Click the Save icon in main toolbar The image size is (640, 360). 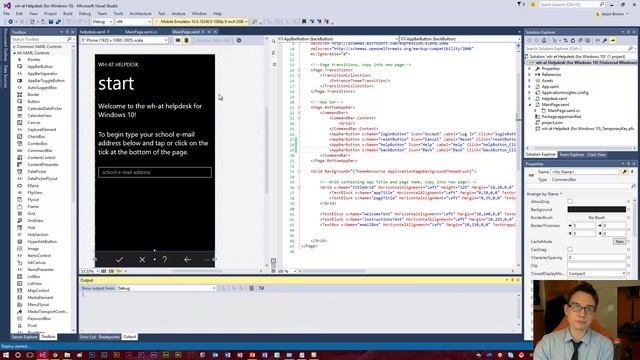coord(51,22)
